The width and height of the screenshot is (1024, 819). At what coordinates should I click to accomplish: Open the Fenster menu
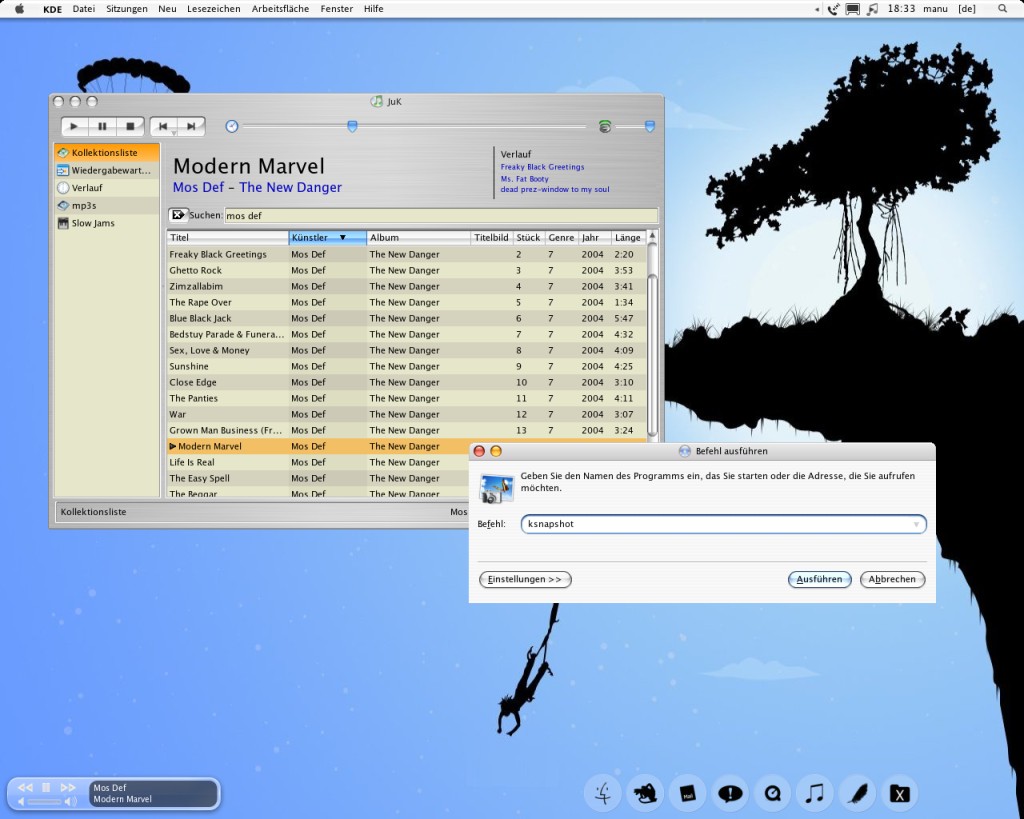(336, 8)
